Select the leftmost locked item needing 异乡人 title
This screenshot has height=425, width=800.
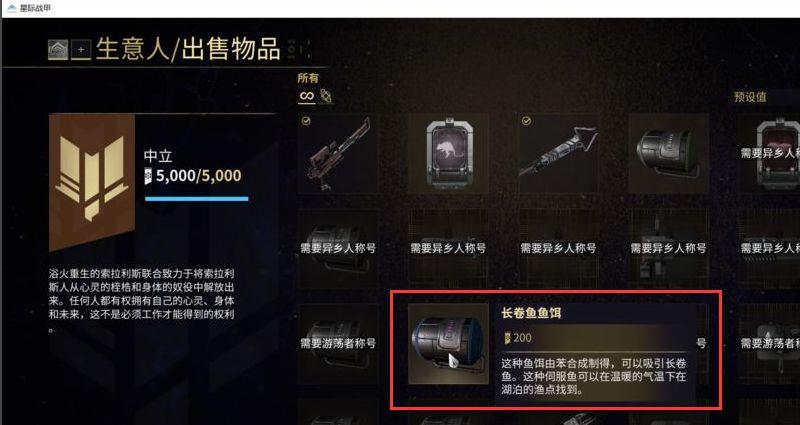[x=338, y=248]
